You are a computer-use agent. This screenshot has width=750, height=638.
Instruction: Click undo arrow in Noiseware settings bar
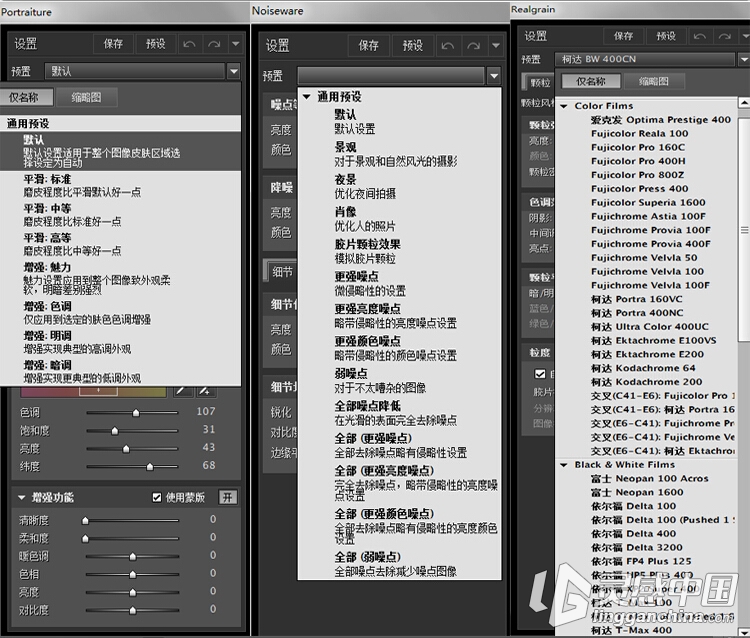click(448, 45)
